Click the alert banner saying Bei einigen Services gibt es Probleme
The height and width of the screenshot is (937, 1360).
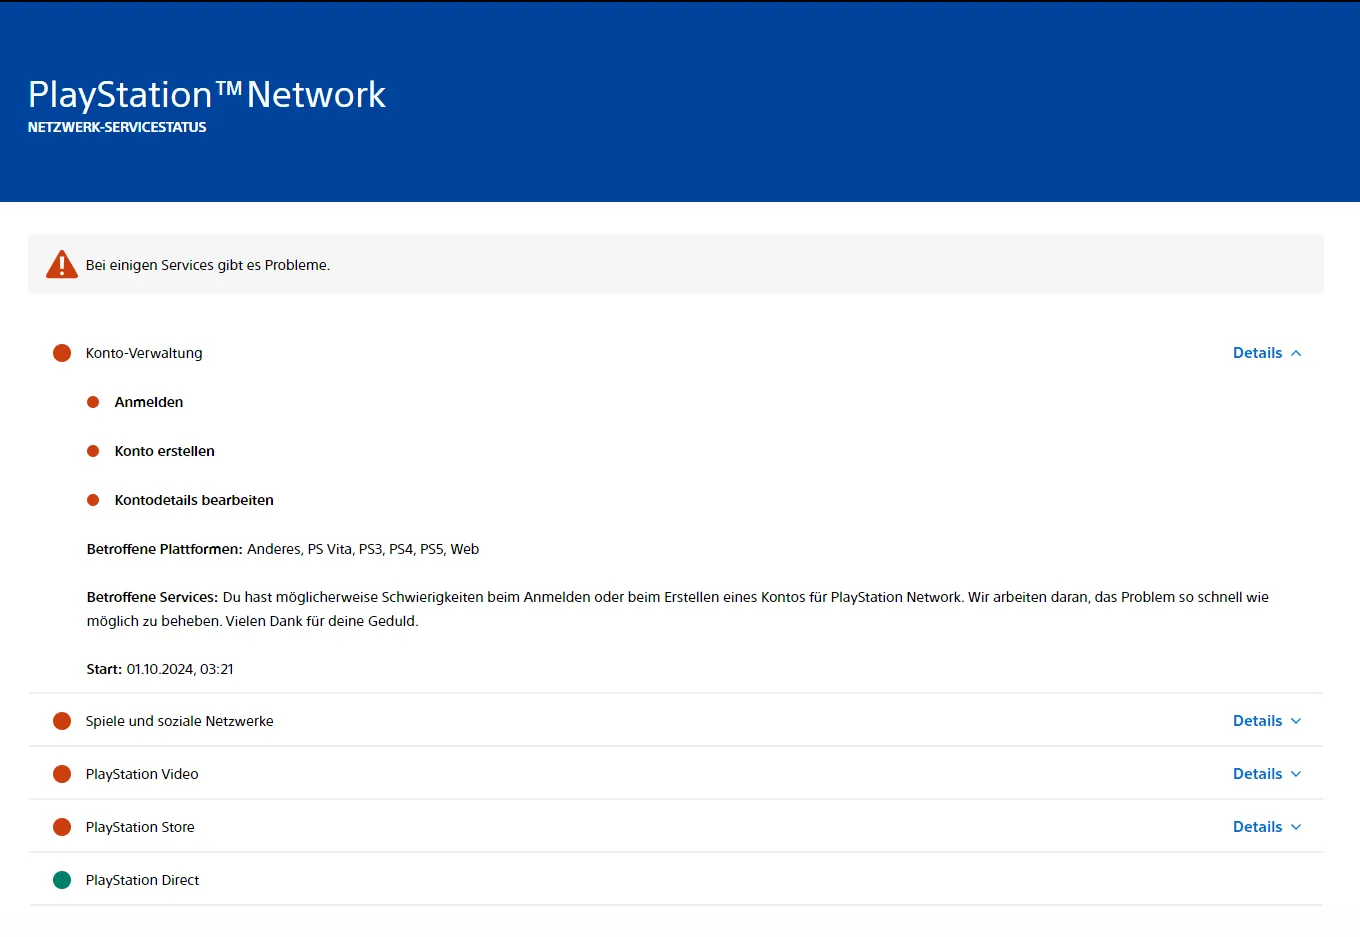208,264
